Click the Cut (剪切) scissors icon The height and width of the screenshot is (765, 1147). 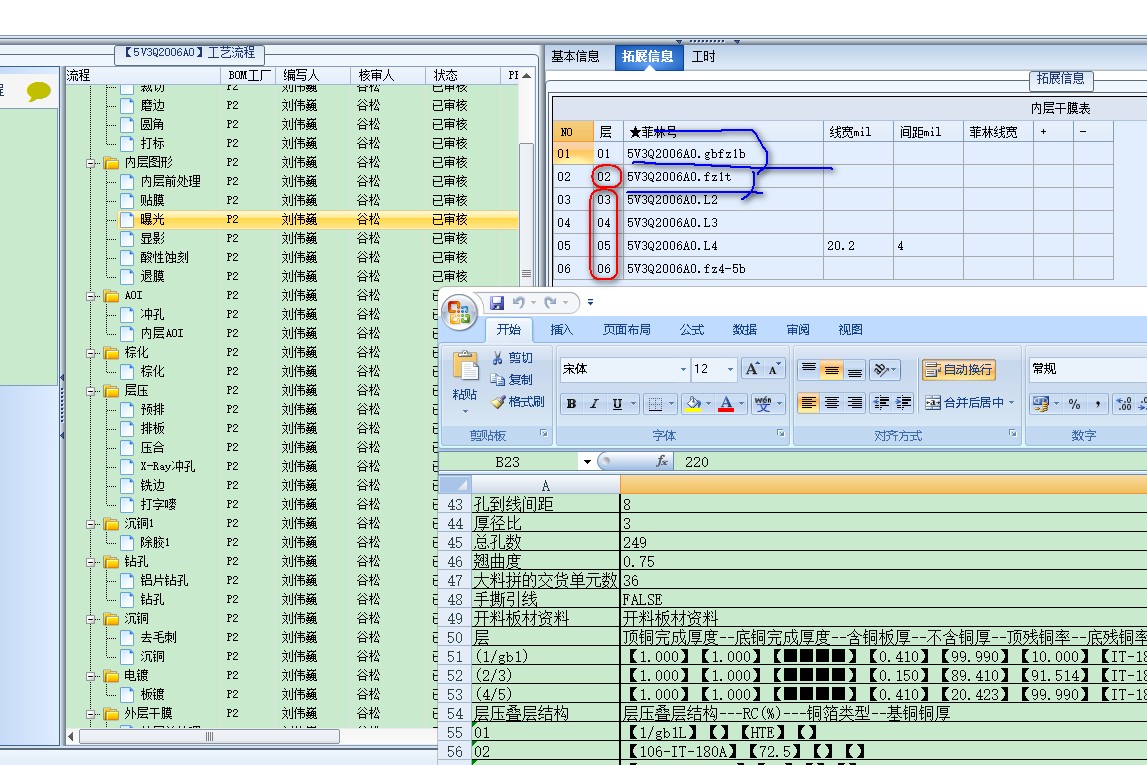coord(497,358)
